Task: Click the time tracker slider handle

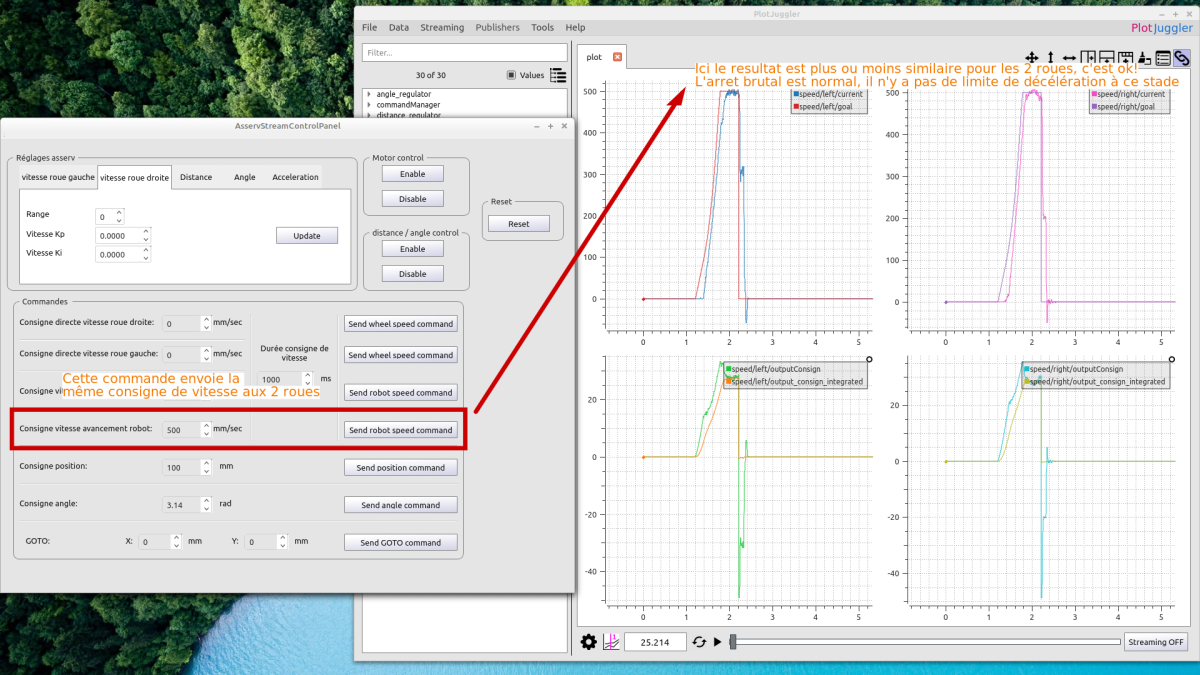Action: point(733,642)
